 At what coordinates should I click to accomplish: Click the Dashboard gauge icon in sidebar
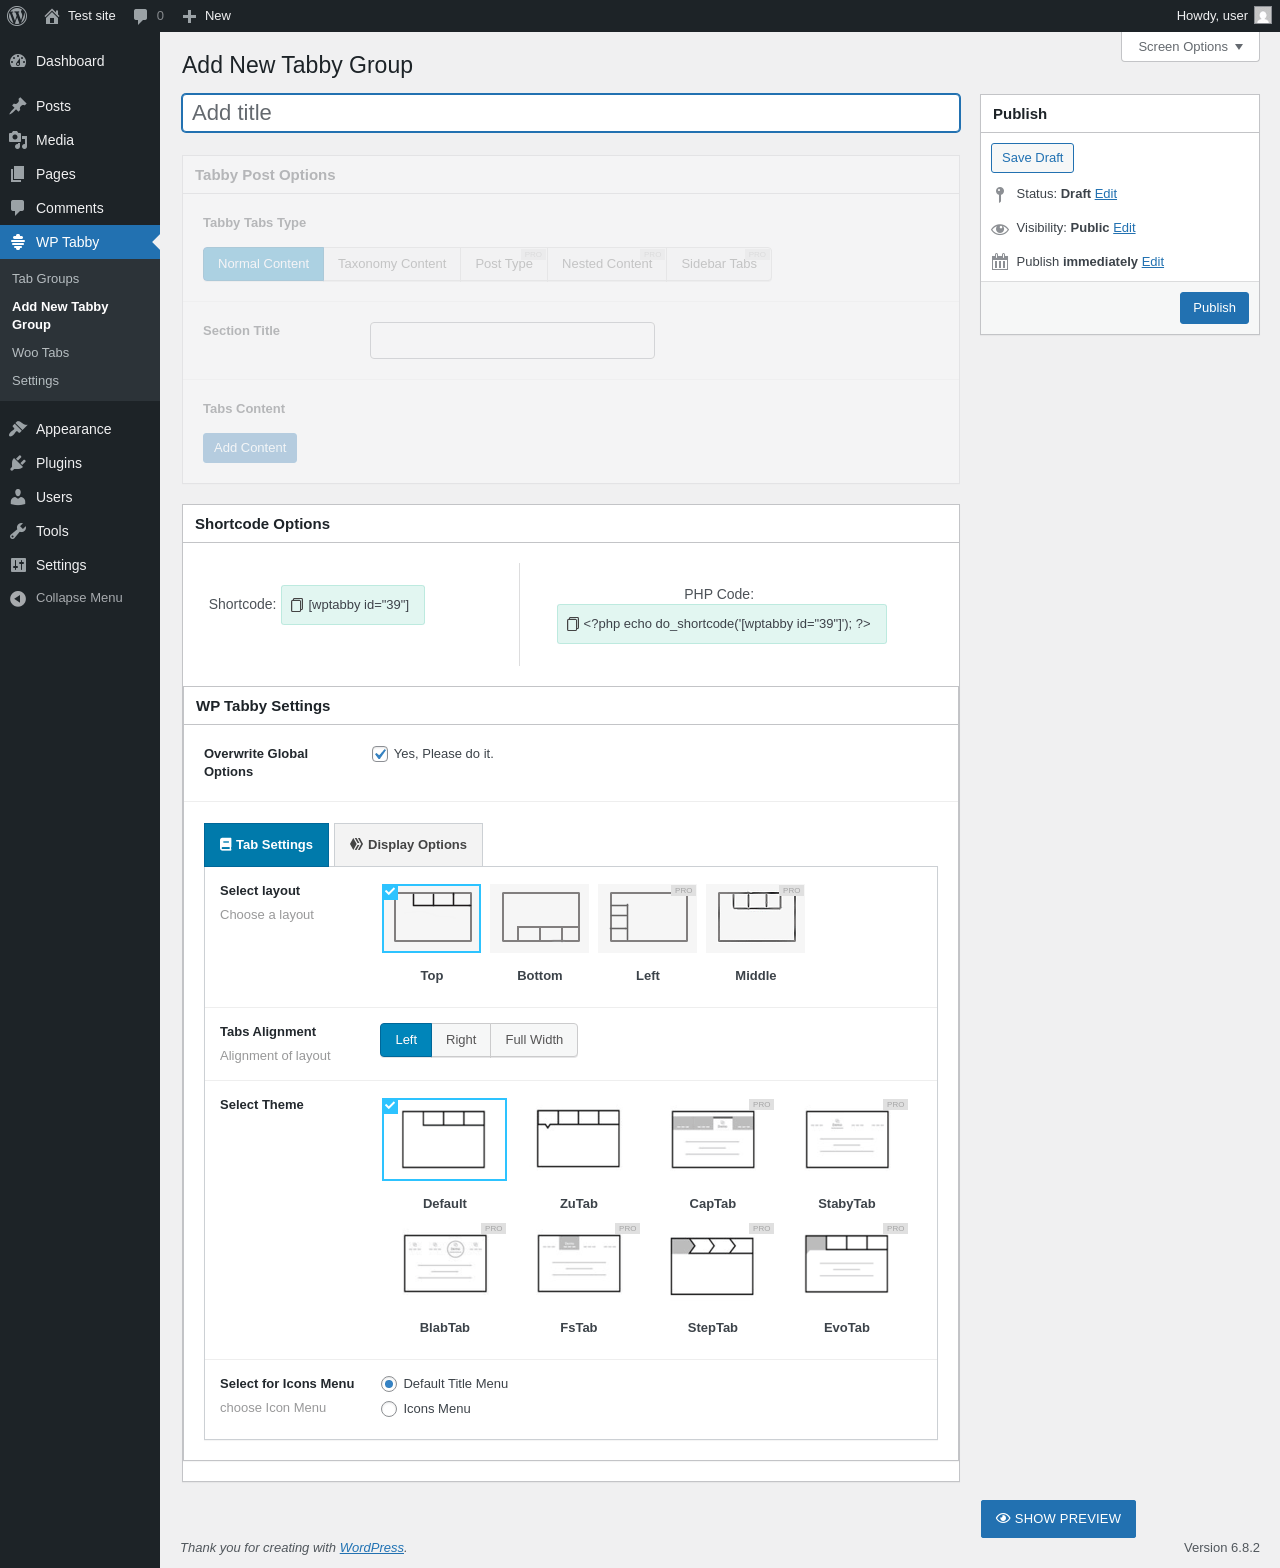click(18, 61)
